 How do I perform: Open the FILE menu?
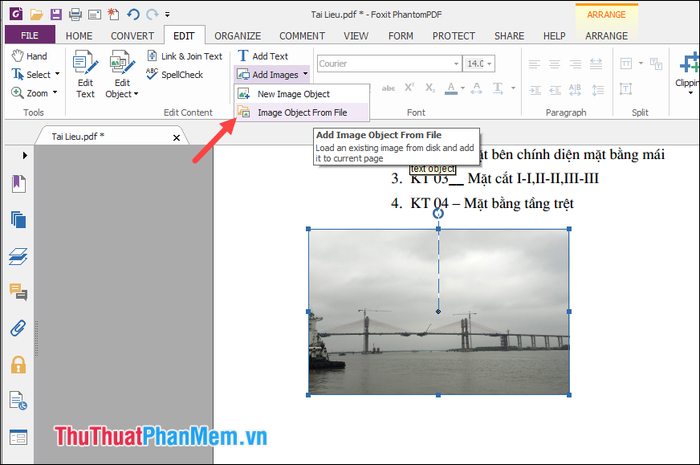point(29,35)
